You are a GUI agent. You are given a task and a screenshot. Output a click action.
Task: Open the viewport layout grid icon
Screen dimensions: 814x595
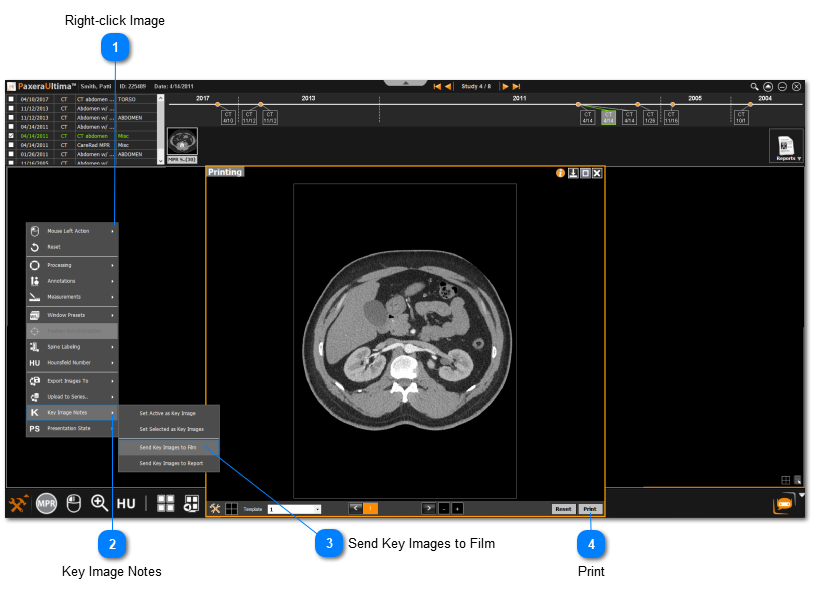tap(166, 503)
